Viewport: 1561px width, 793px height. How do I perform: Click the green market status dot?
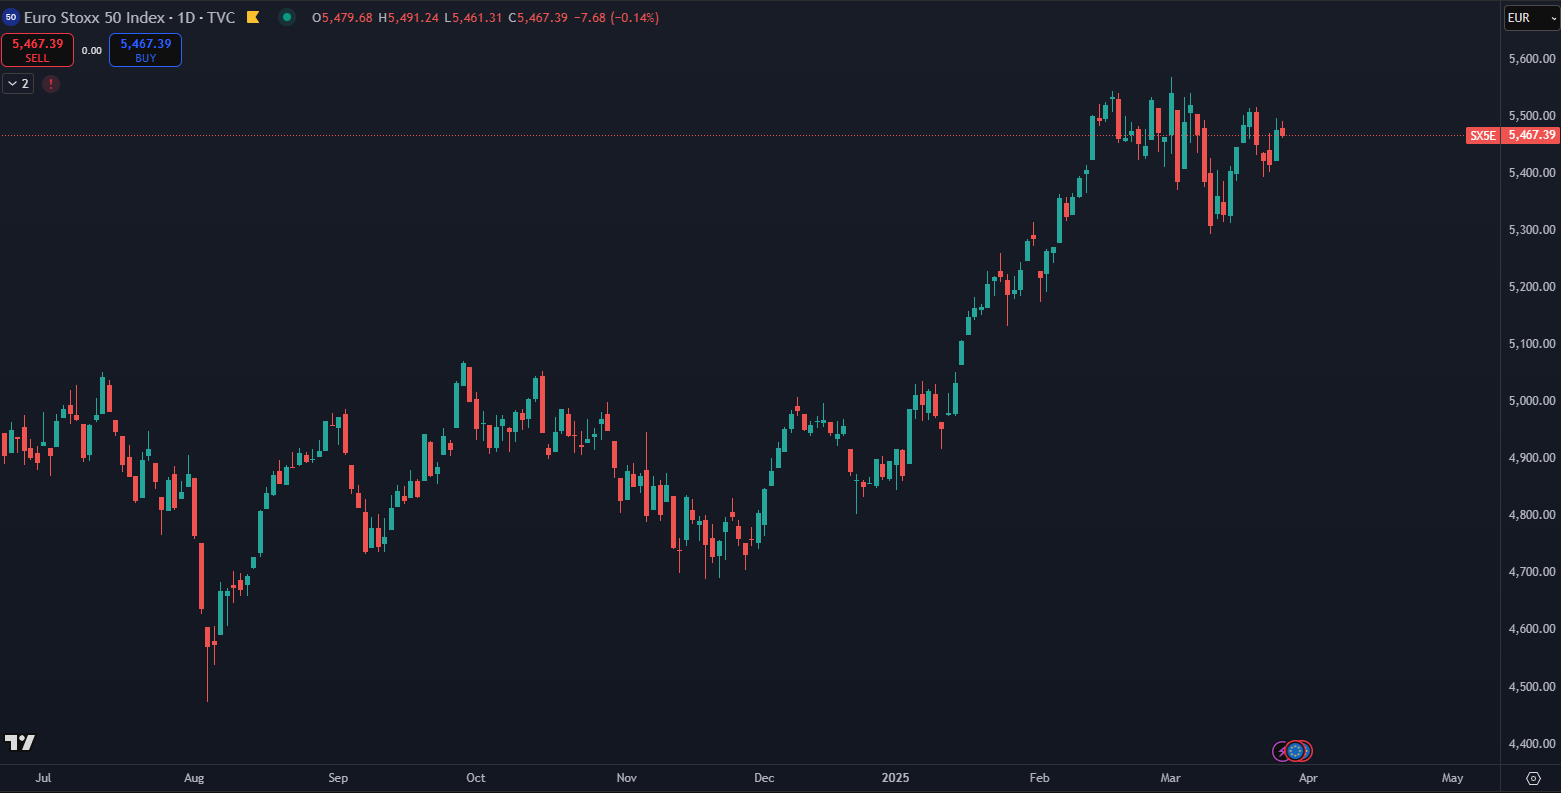point(287,17)
